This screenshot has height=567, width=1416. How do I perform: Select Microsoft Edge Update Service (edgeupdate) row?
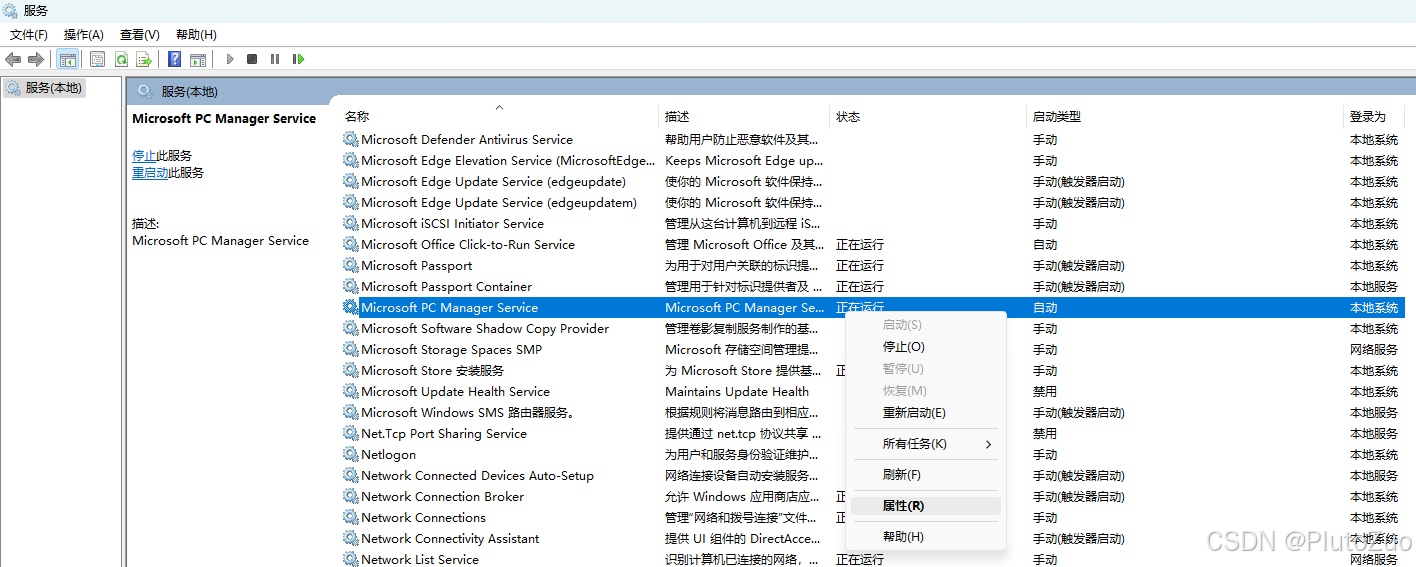(872, 181)
